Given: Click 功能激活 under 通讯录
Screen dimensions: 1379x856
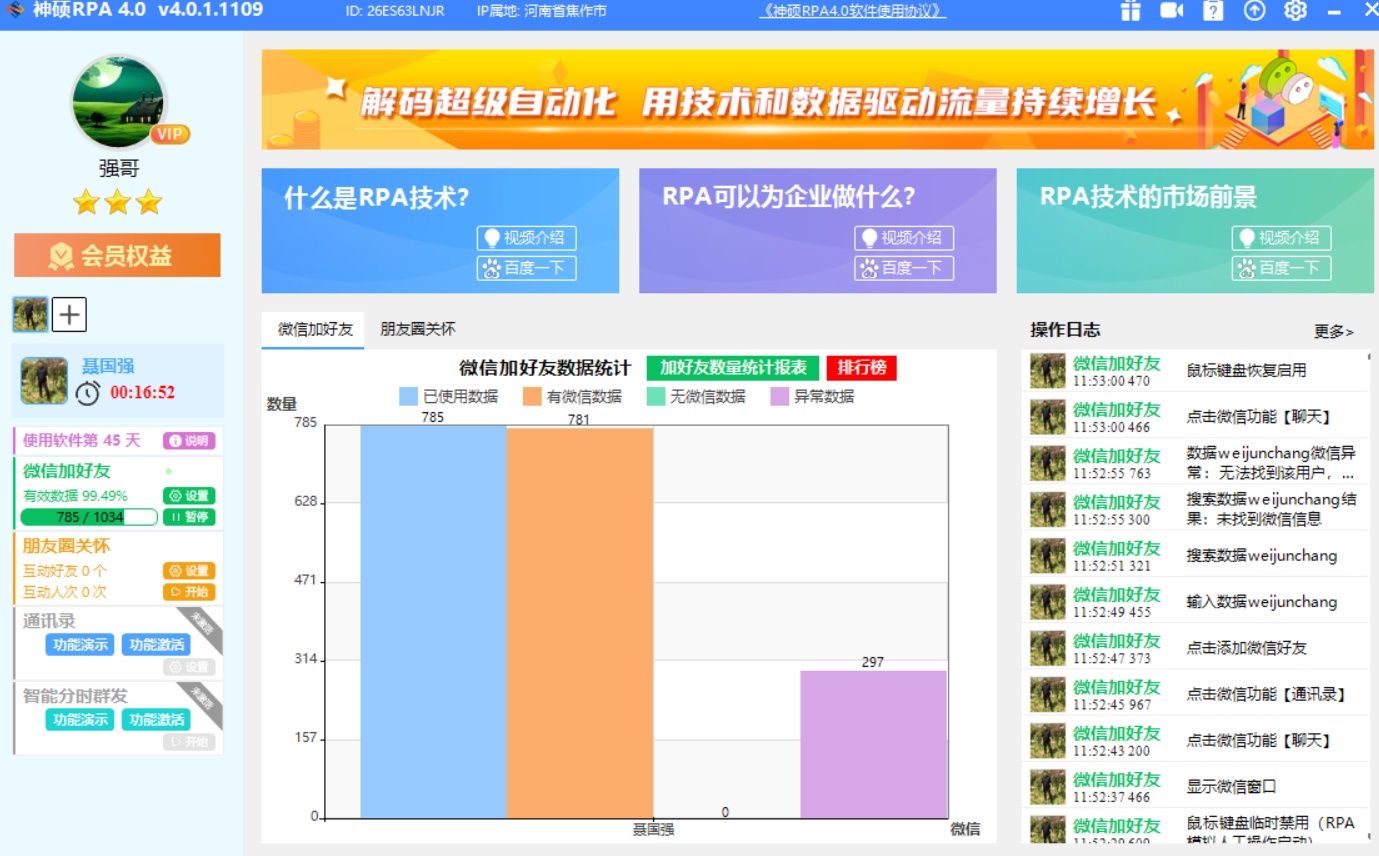Looking at the screenshot, I should [x=156, y=645].
